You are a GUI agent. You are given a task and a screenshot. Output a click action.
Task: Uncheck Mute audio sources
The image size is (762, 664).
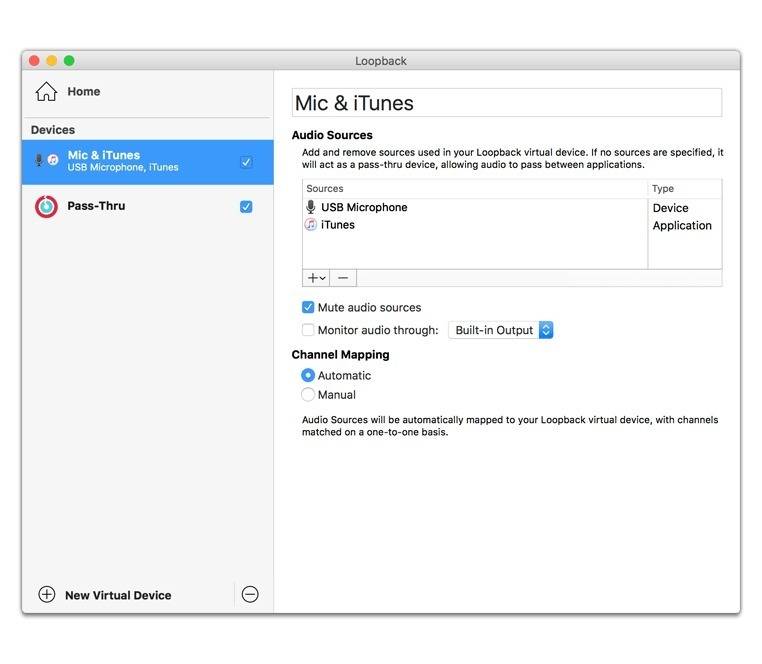click(x=308, y=307)
